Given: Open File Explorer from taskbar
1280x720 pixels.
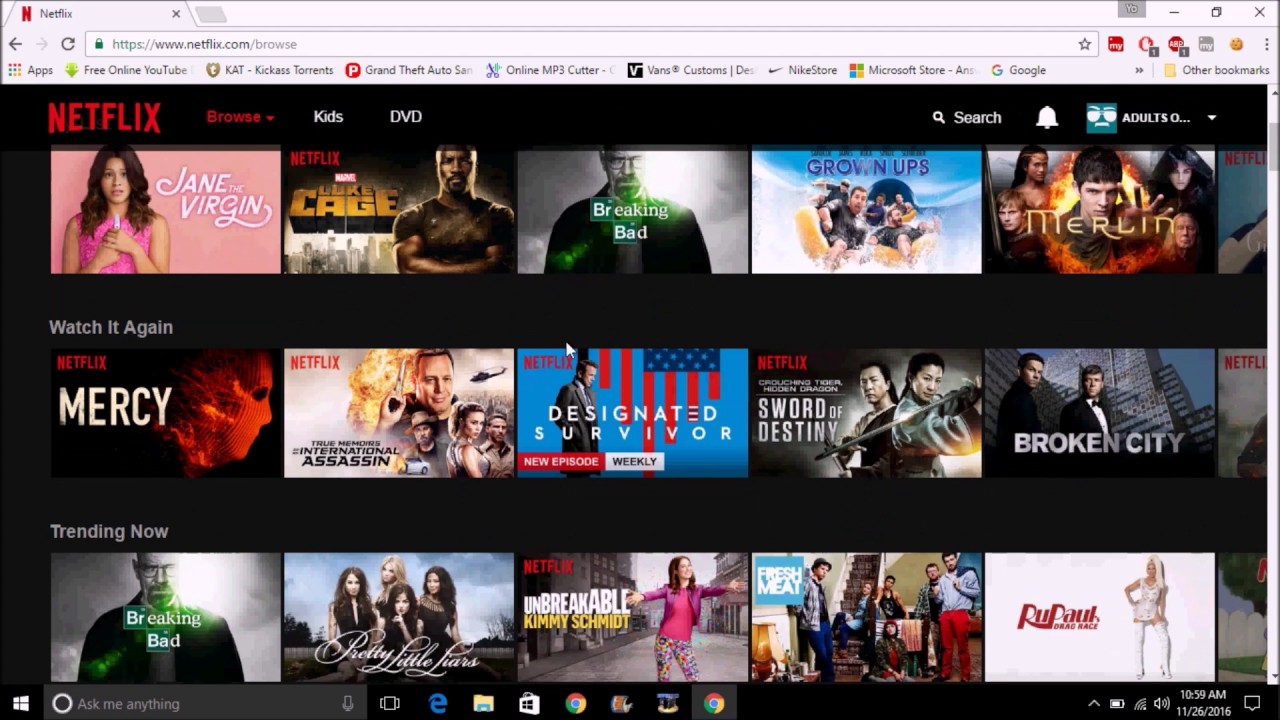Looking at the screenshot, I should click(x=484, y=704).
